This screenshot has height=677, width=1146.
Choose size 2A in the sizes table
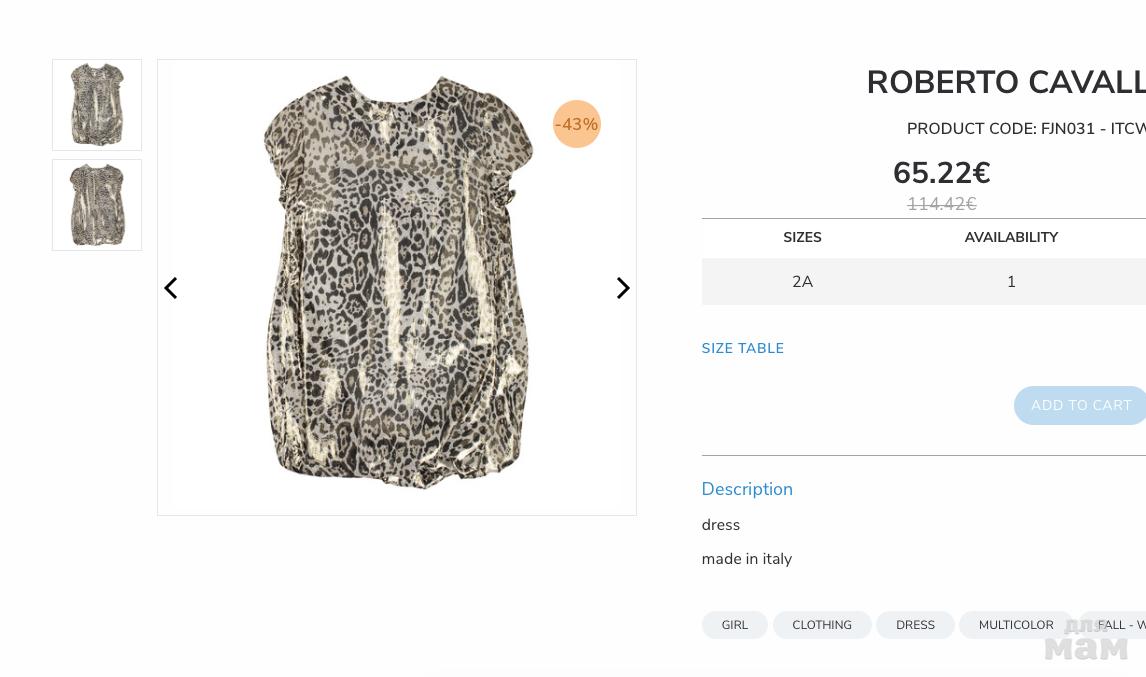click(802, 282)
